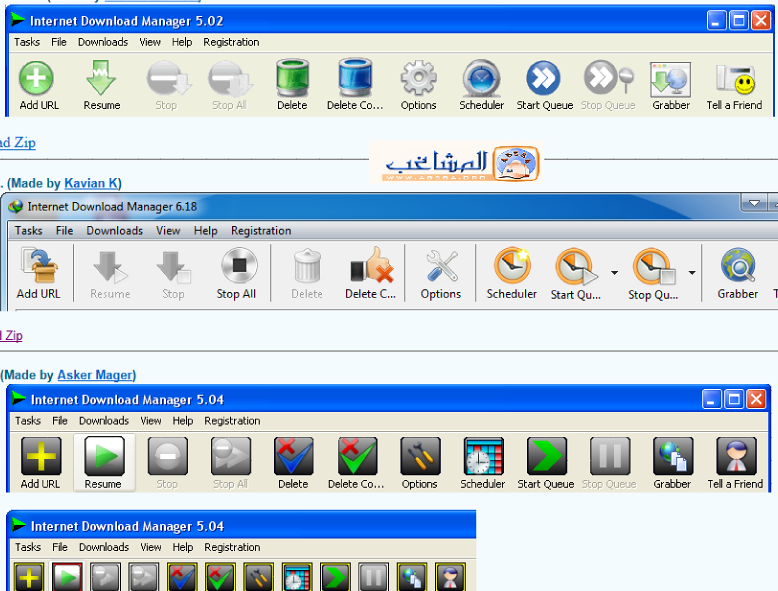Open View menu in bottom IDM 5.04
This screenshot has height=591, width=778.
tap(150, 547)
